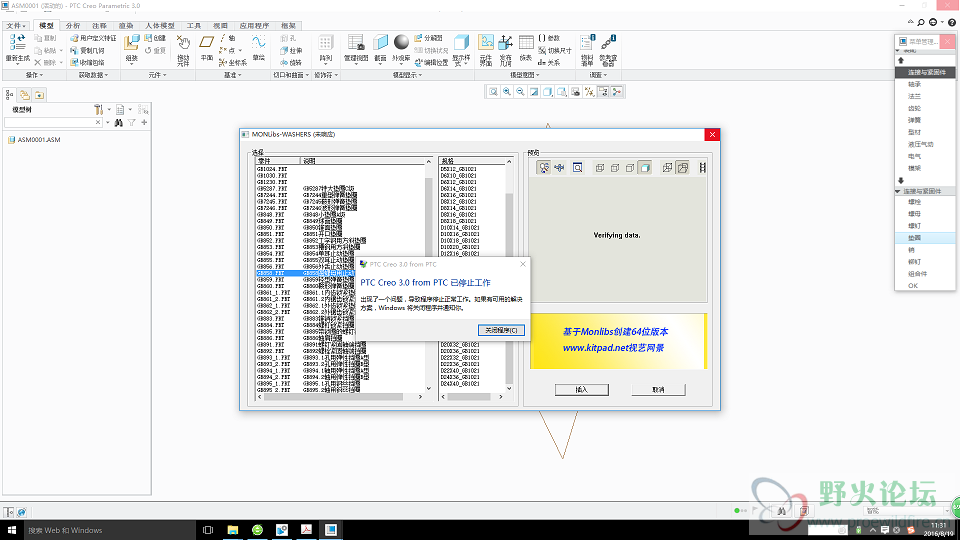
Task: Expand the 元件 group dropdown
Action: click(x=157, y=75)
